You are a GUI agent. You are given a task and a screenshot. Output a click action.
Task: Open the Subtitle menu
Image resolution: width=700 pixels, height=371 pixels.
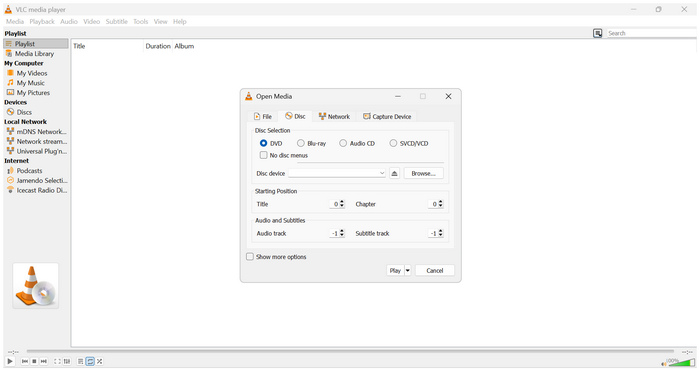pos(117,21)
